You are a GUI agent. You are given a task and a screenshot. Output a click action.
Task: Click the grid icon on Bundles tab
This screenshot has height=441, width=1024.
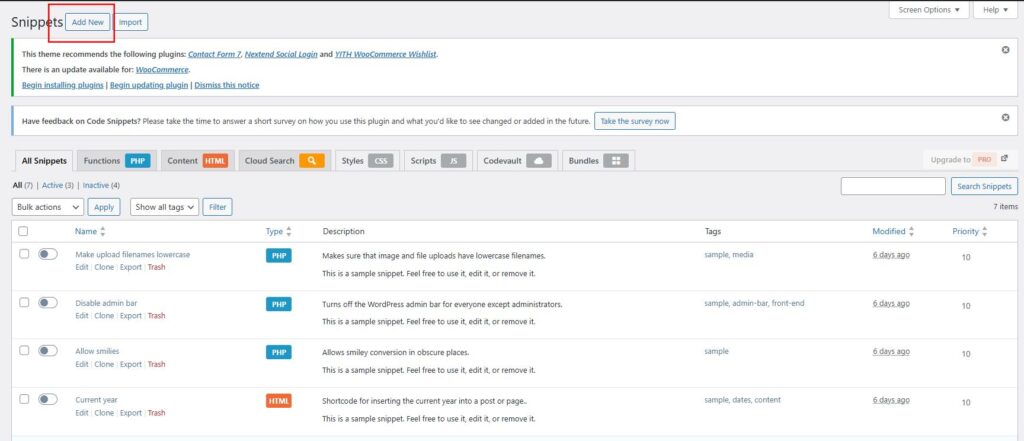[615, 161]
